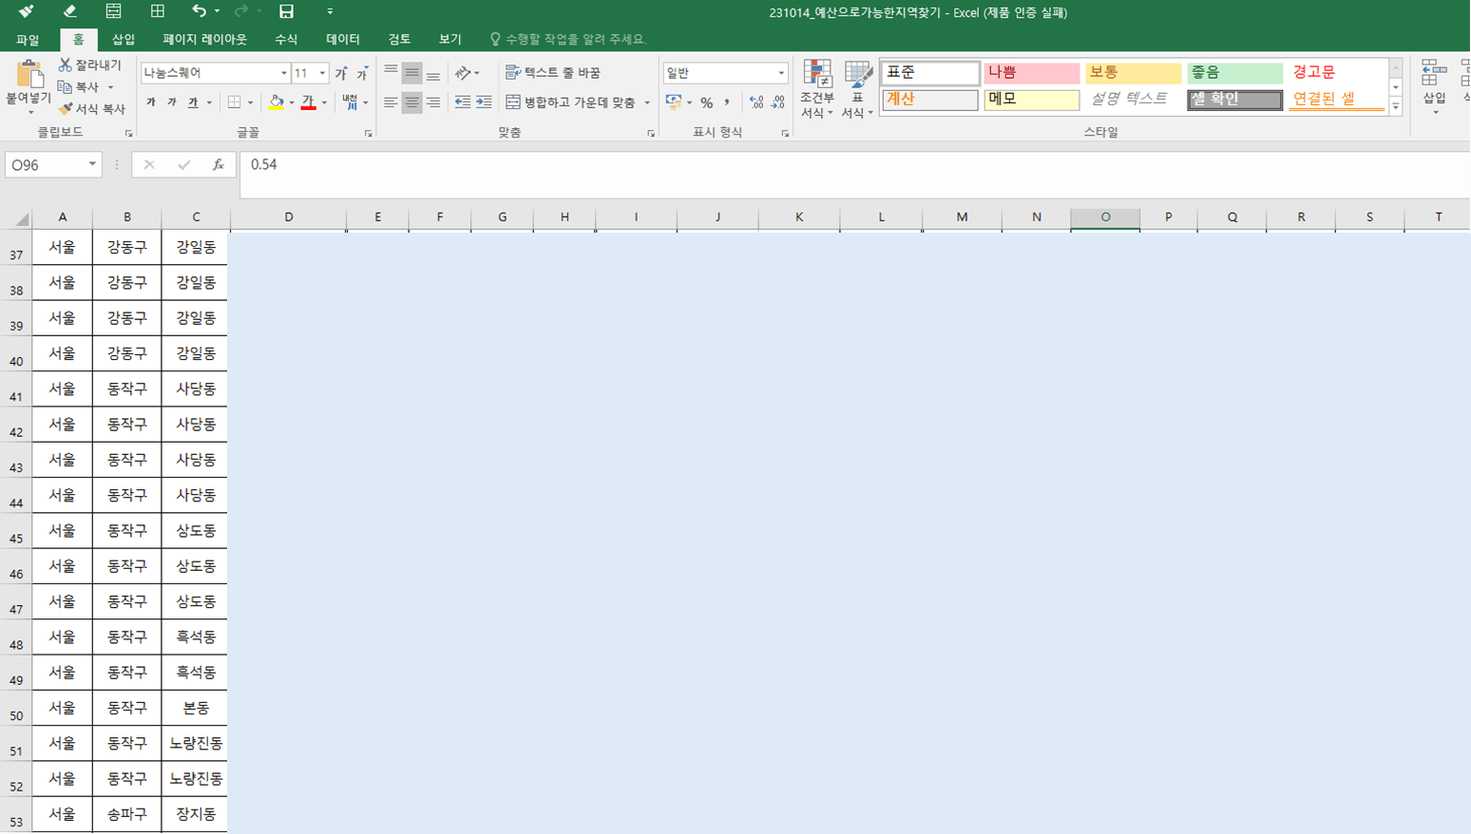Screen dimensions: 1471x834
Task: Click the Cut (잘라내기) scissors icon
Action: point(65,65)
